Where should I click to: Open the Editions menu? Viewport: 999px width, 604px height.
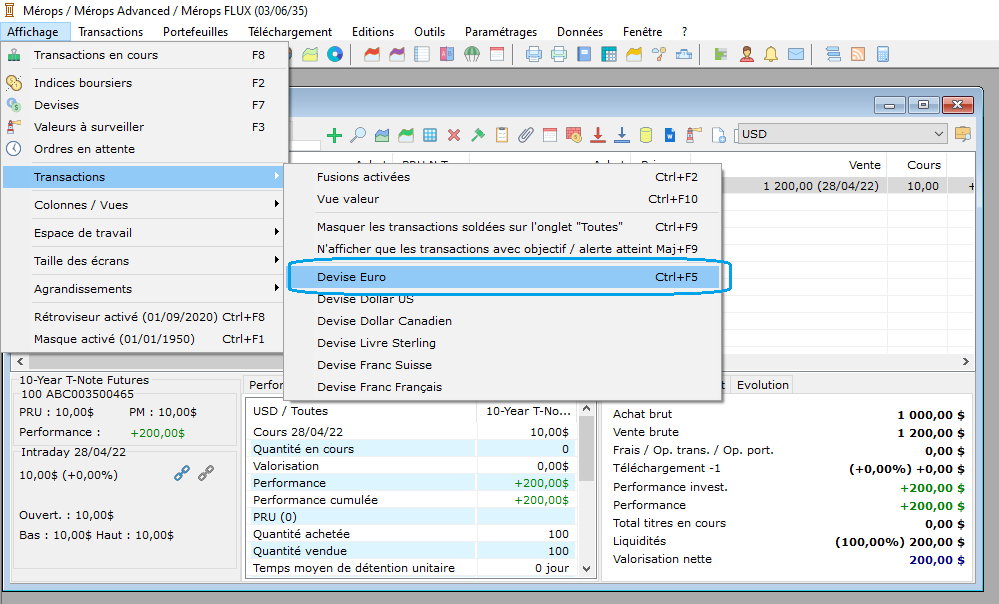coord(373,32)
